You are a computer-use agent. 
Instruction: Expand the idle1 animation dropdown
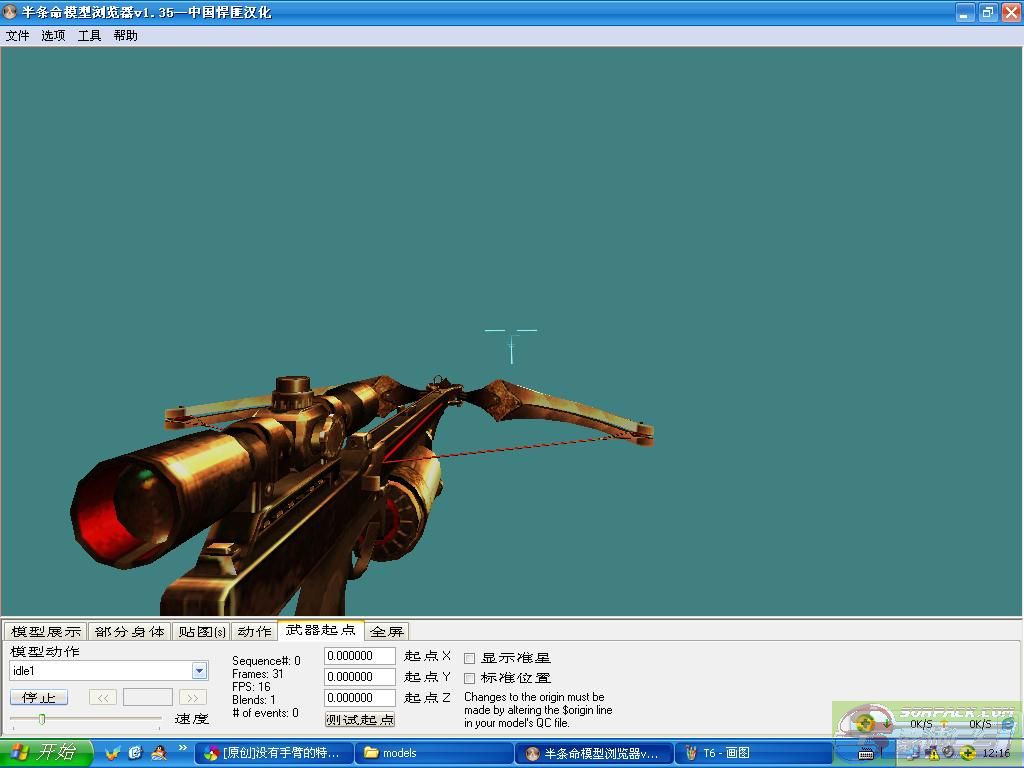199,671
